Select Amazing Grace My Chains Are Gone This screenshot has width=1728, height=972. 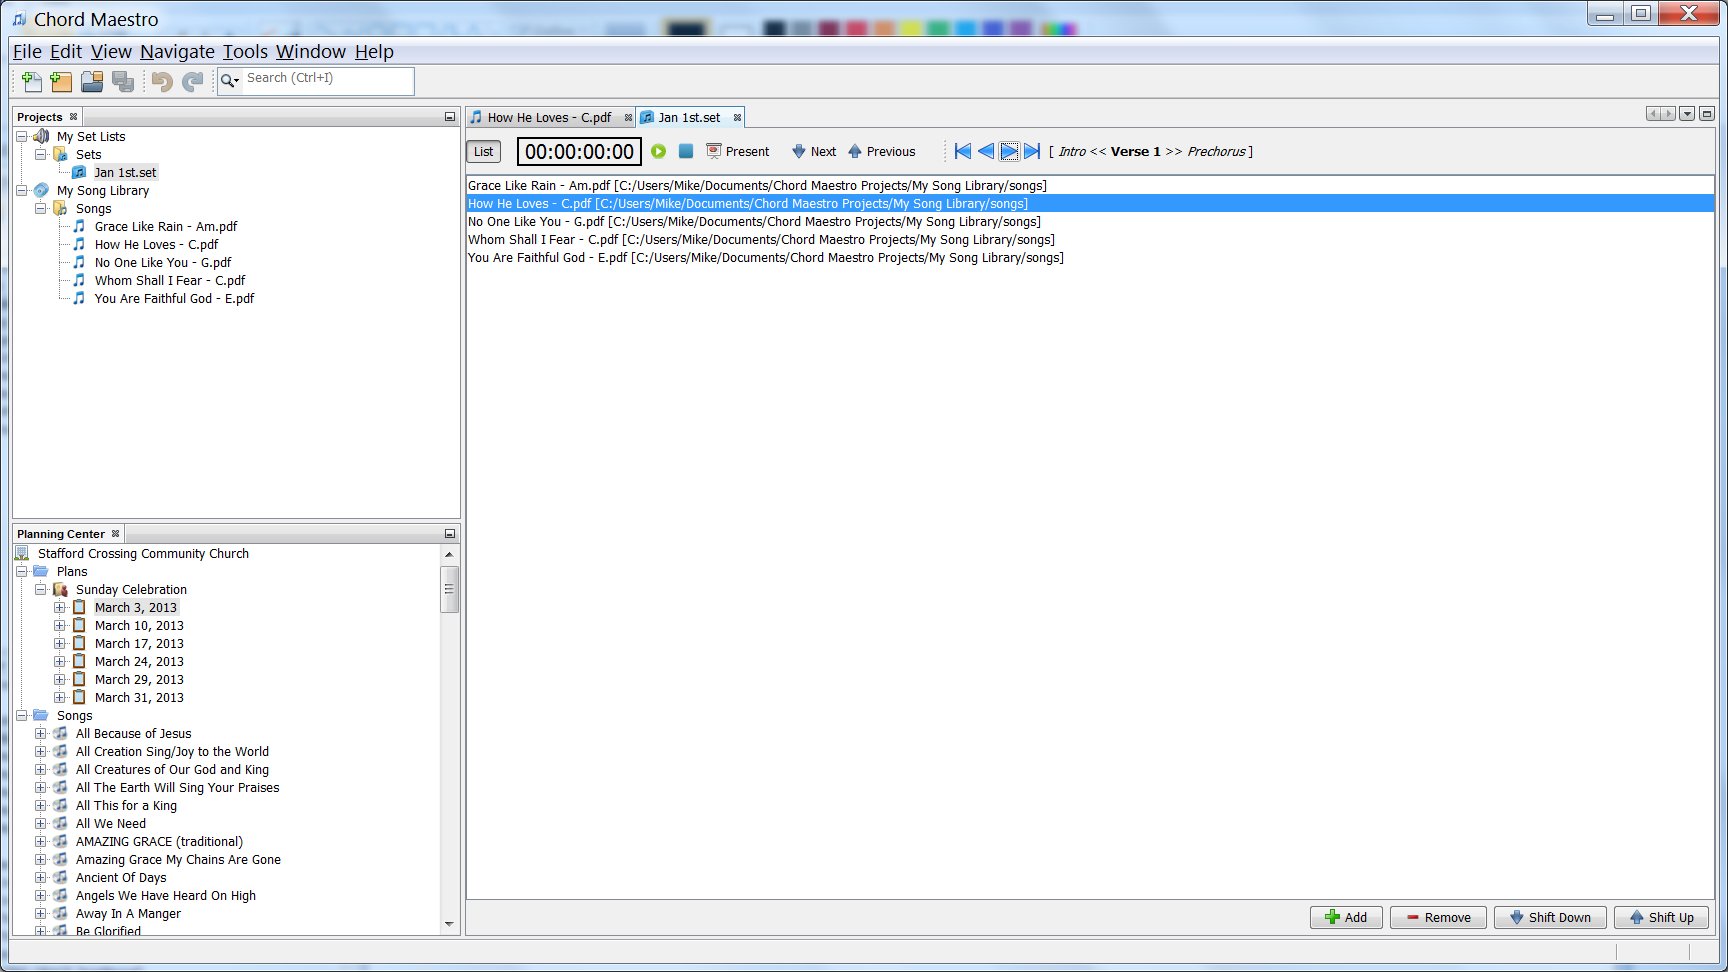[x=178, y=860]
